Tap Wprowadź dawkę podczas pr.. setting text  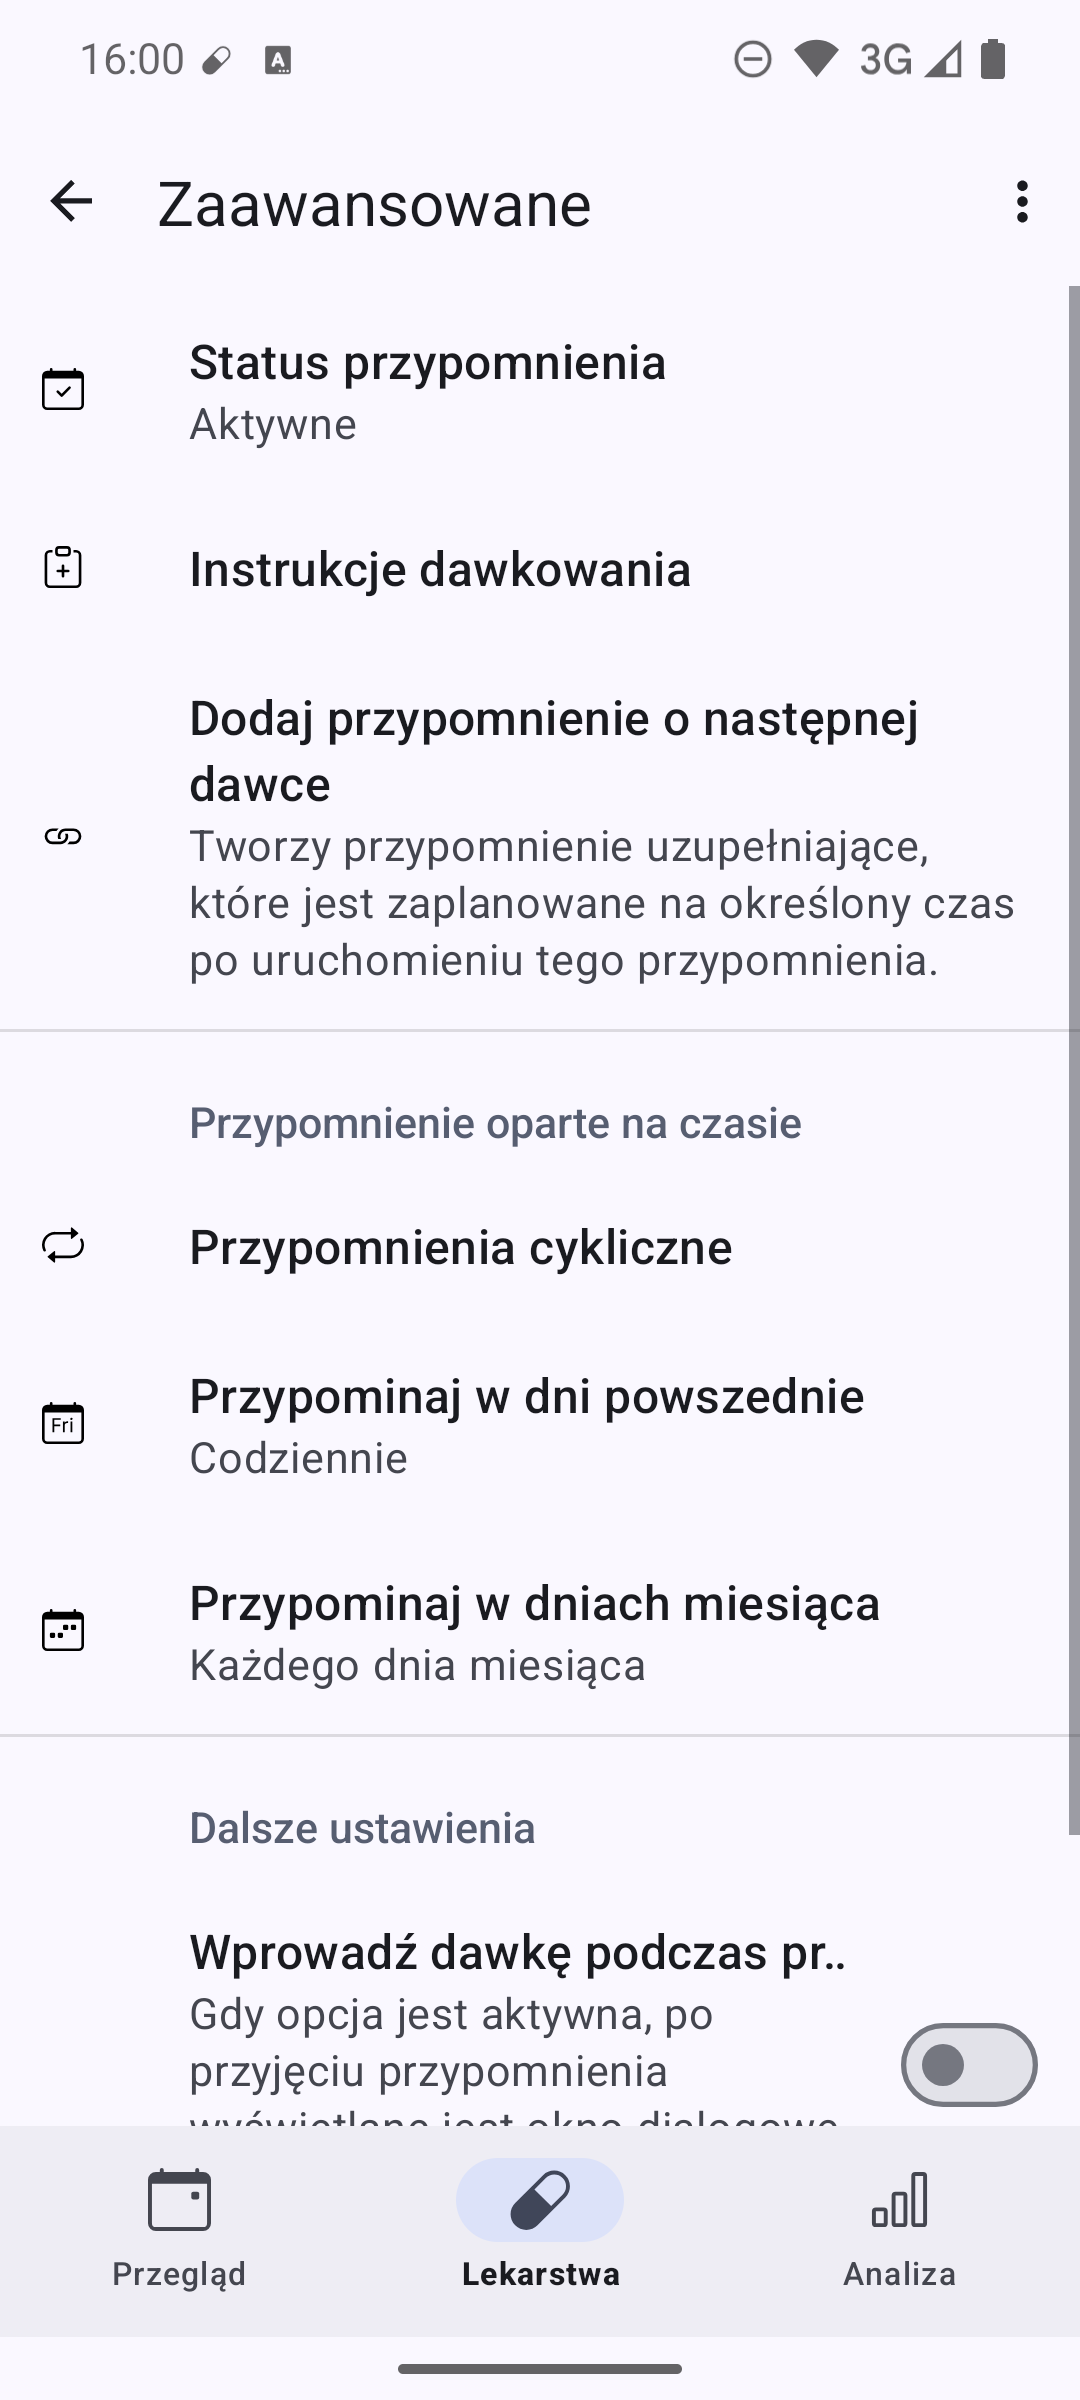click(x=517, y=1952)
